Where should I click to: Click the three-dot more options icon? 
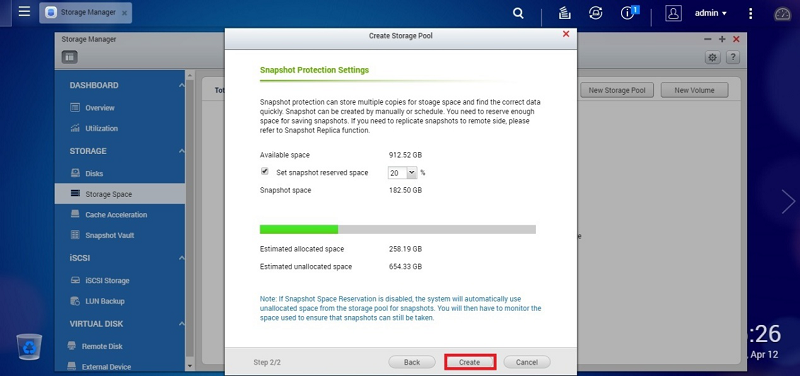[x=750, y=14]
